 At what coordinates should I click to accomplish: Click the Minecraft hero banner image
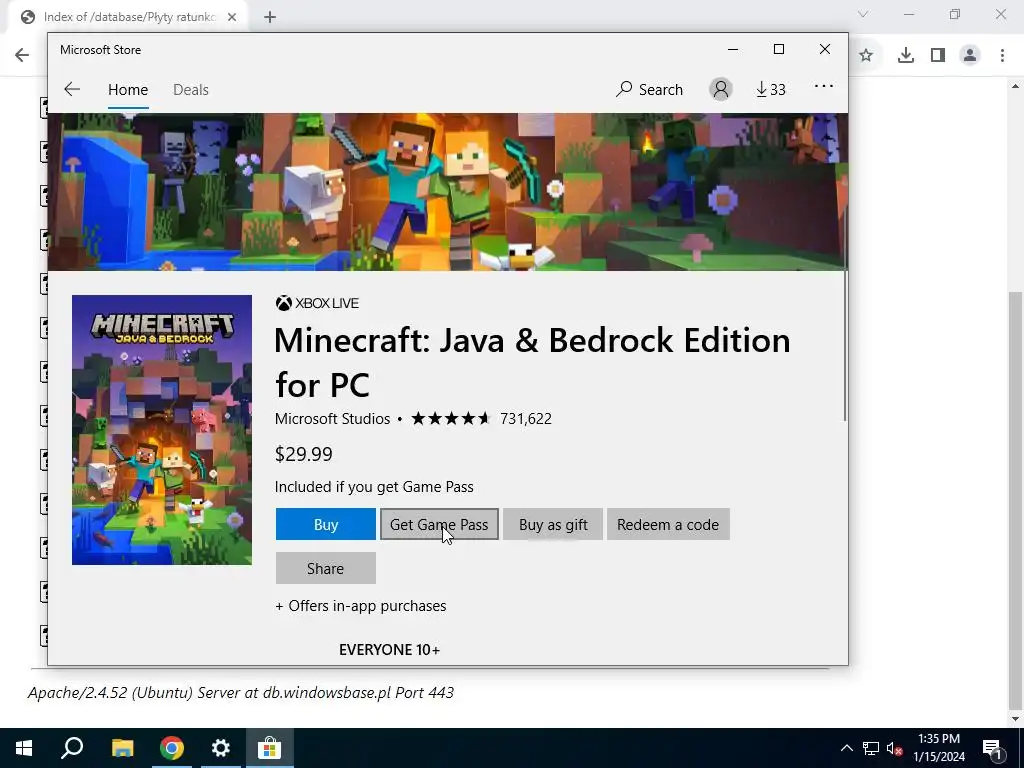(447, 192)
